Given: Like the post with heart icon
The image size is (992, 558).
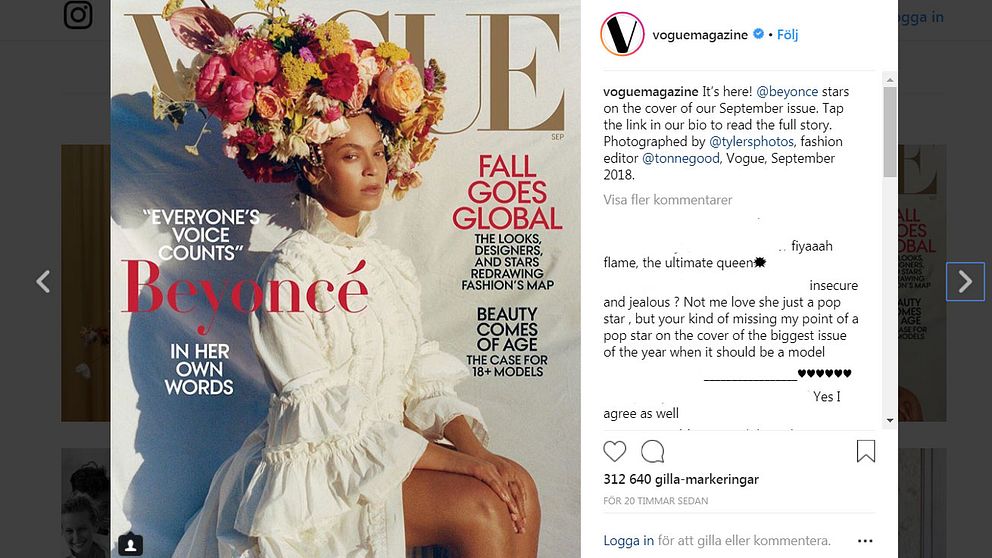Looking at the screenshot, I should [614, 451].
